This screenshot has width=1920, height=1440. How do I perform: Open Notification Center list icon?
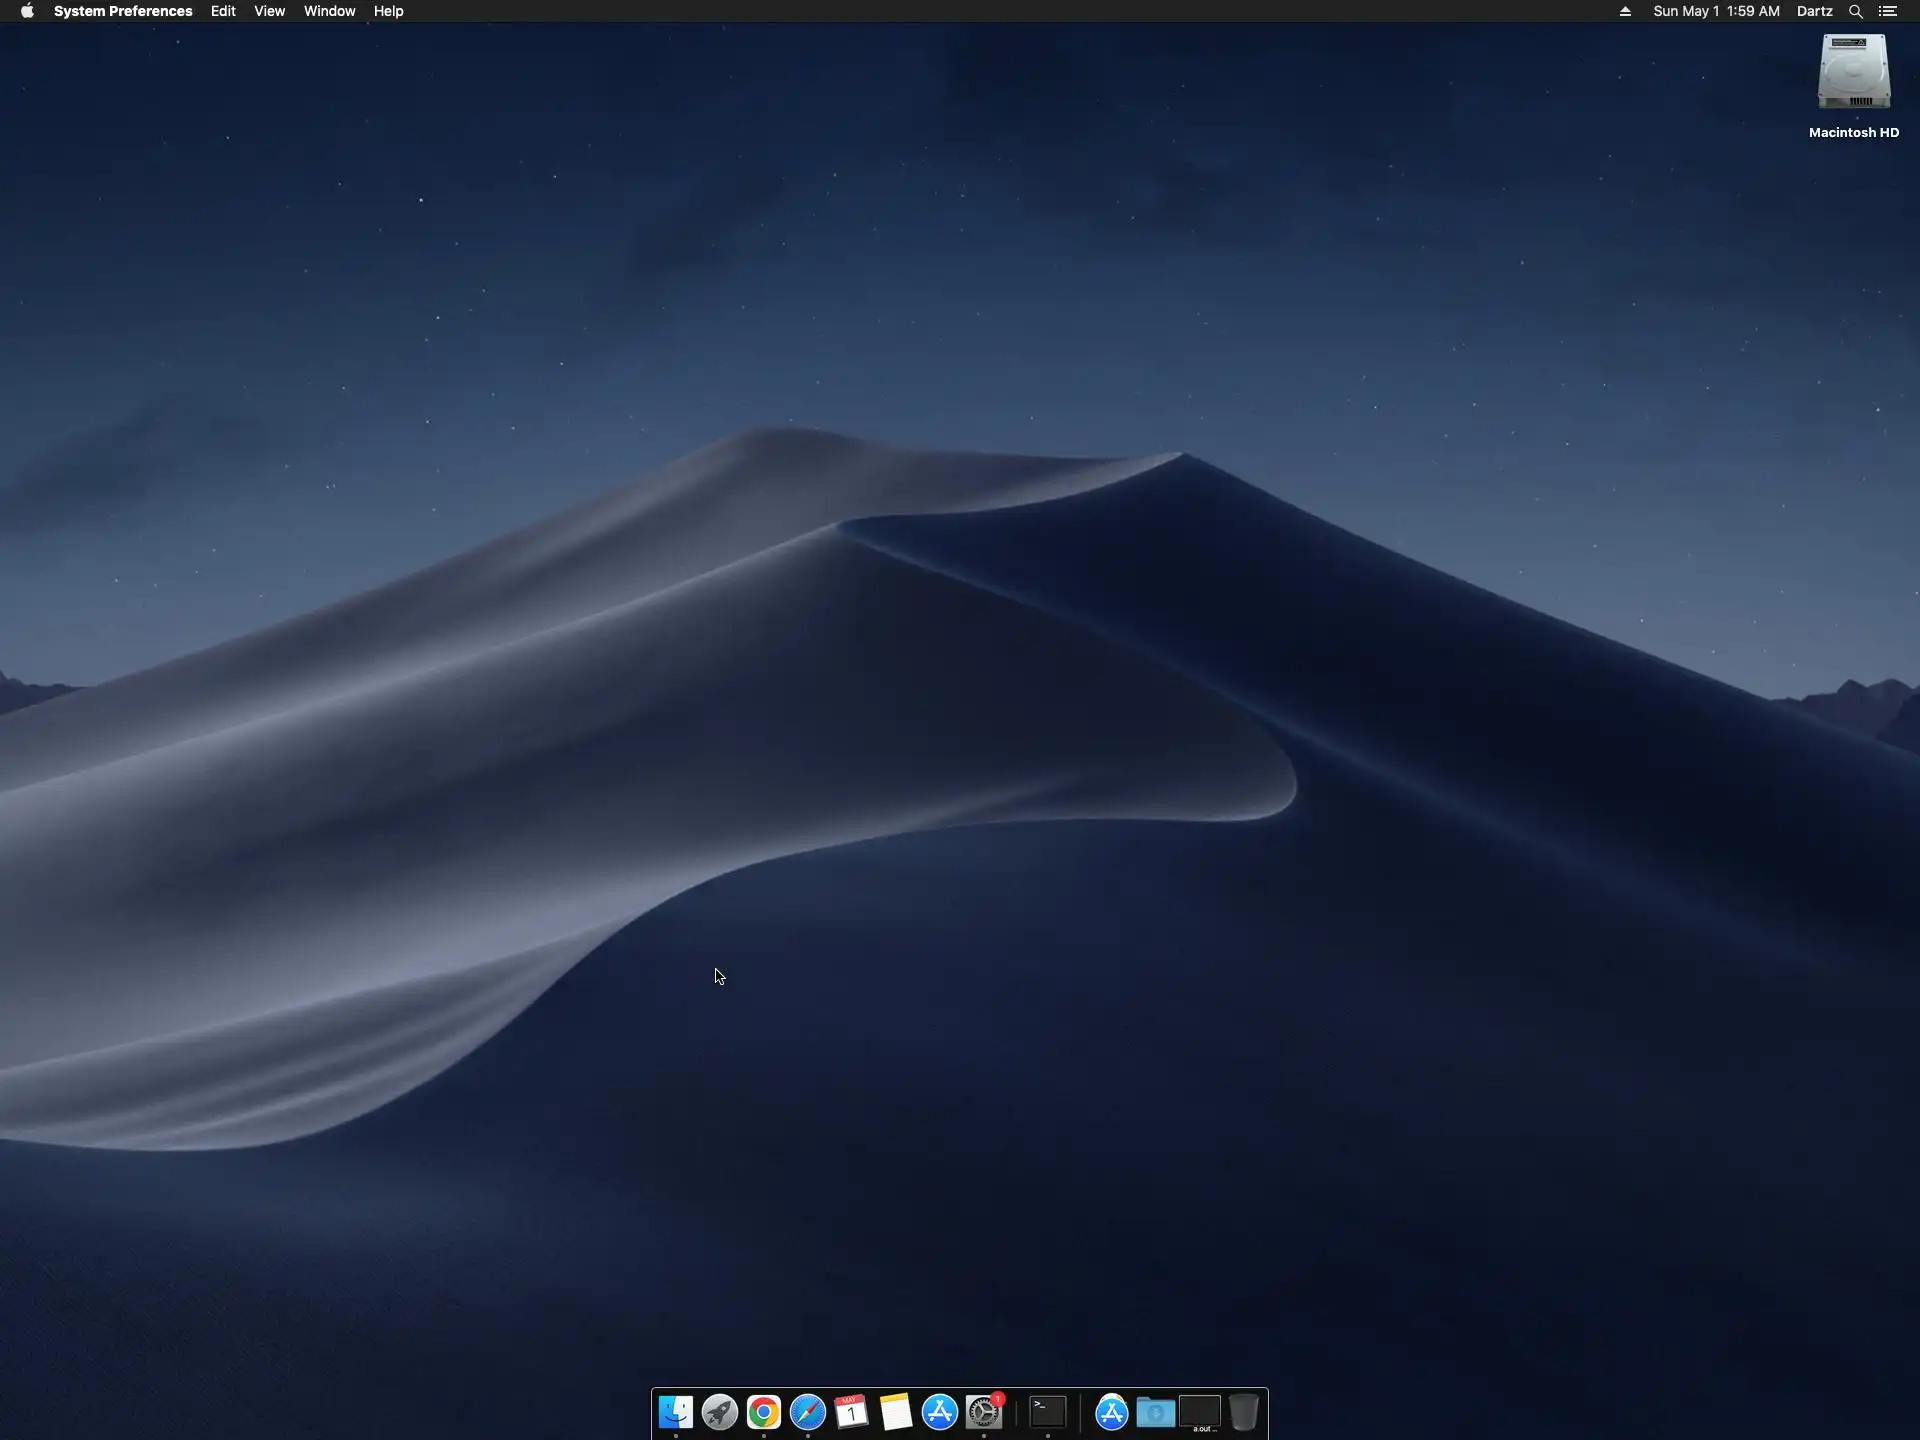pos(1888,11)
